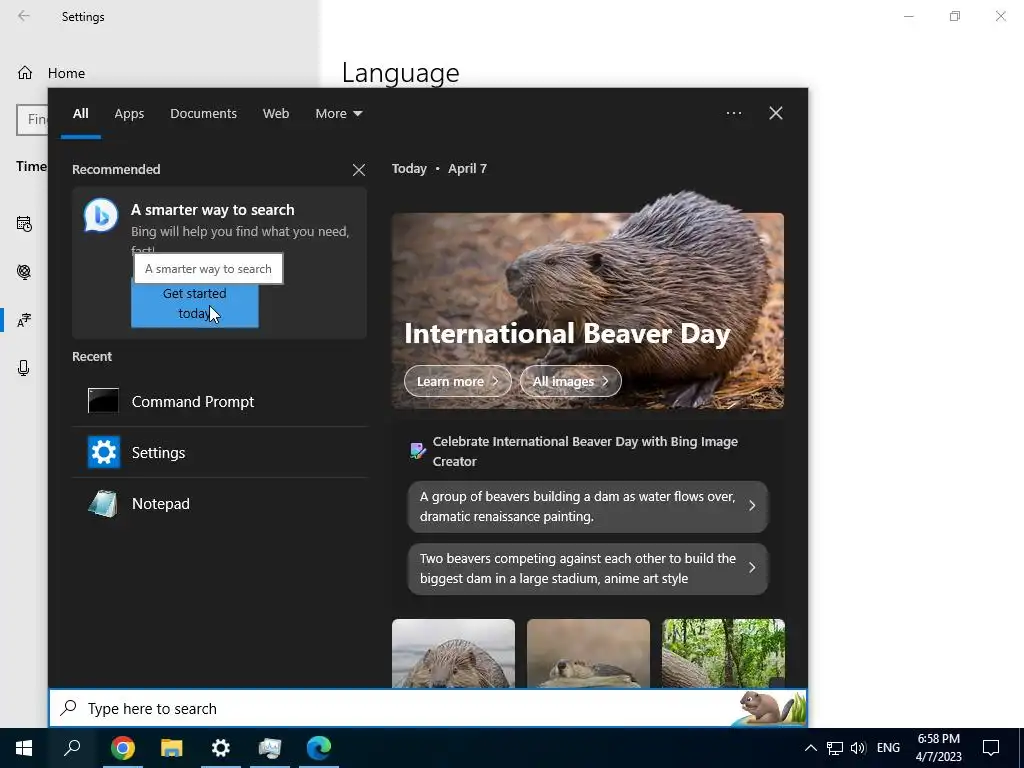Open the Two beavers competing prompt

click(588, 568)
